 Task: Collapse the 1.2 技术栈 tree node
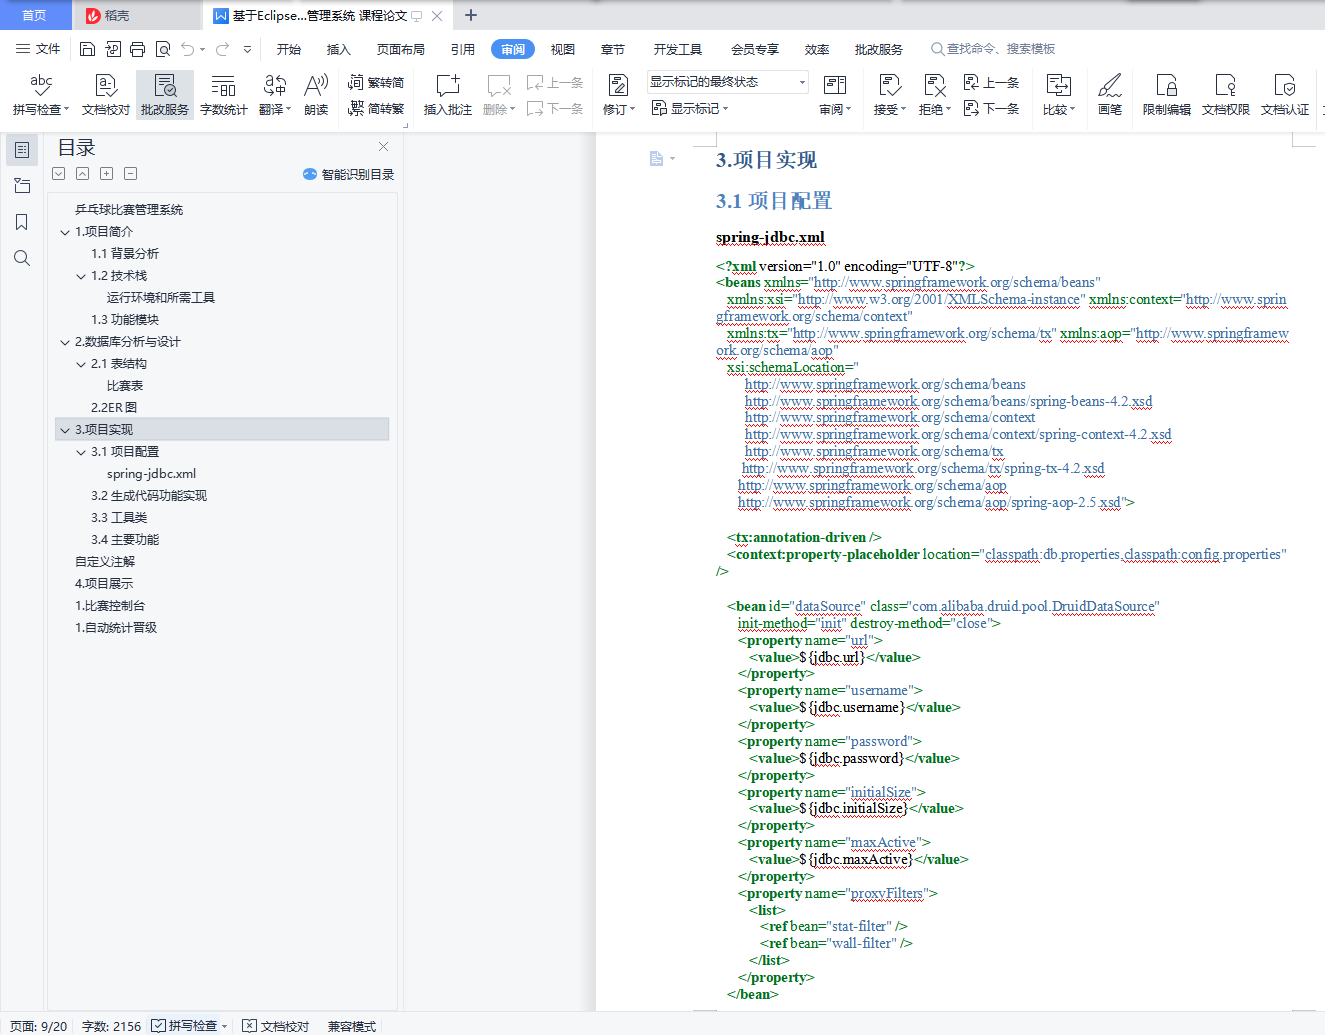coord(81,276)
